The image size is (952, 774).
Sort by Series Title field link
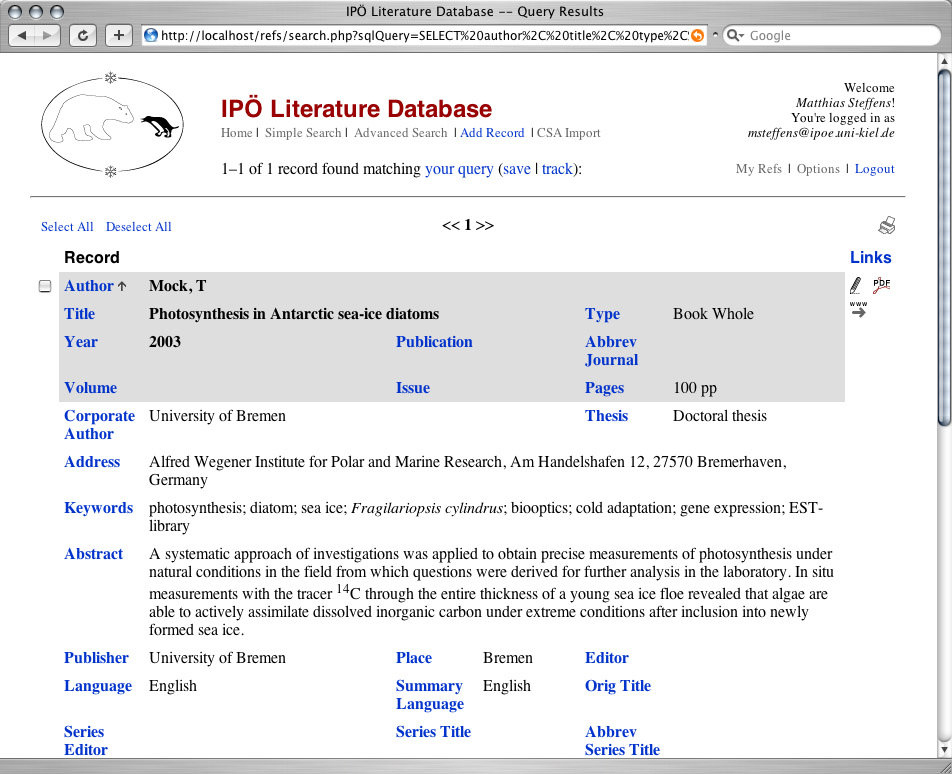click(434, 732)
